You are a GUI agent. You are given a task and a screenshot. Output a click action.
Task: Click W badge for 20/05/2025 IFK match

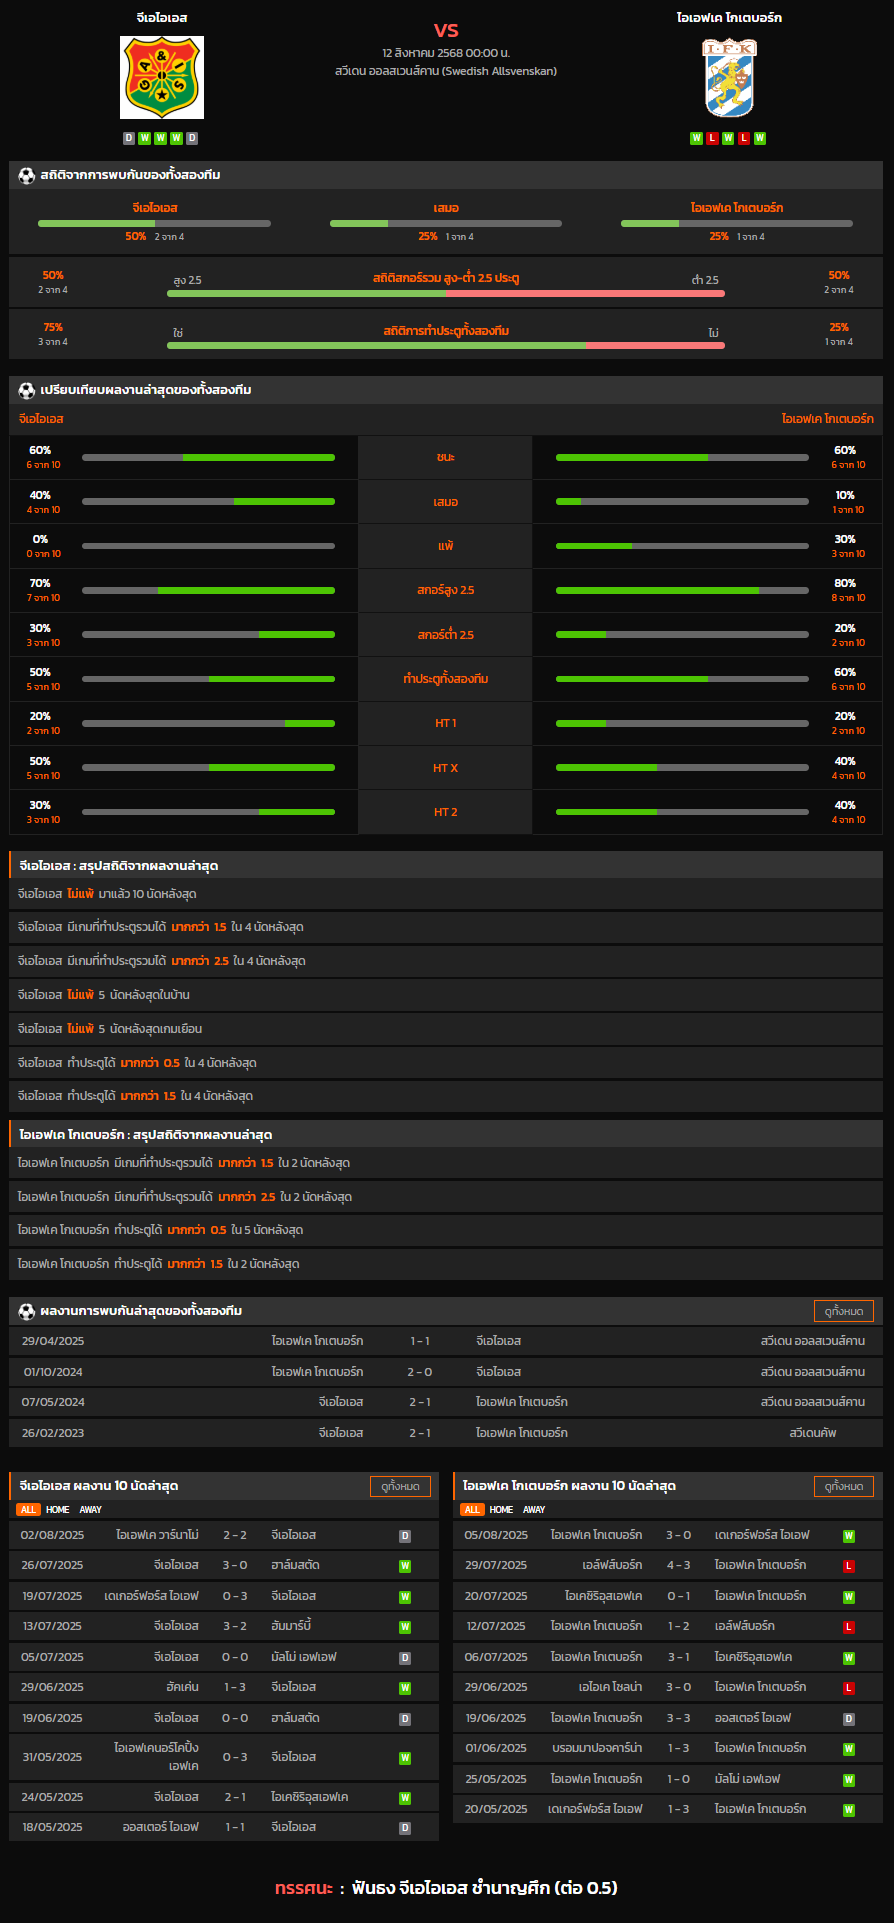click(x=849, y=1810)
